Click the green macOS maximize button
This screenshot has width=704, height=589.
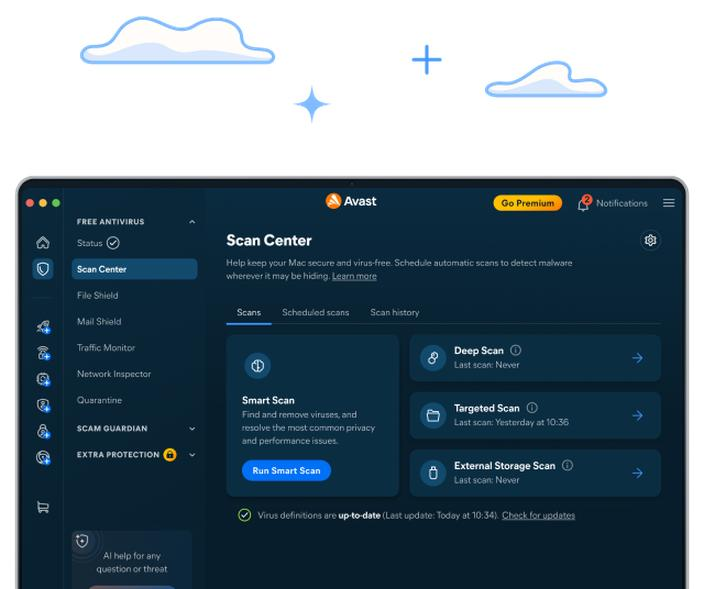(56, 203)
